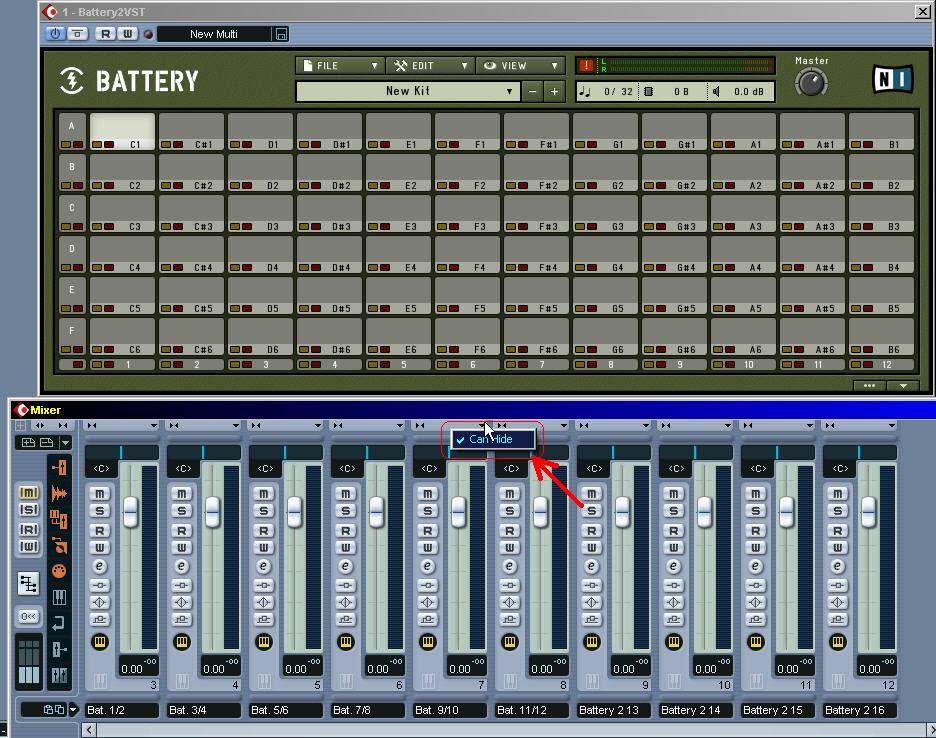Click the red panic exclamation button
The width and height of the screenshot is (936, 738).
[586, 65]
